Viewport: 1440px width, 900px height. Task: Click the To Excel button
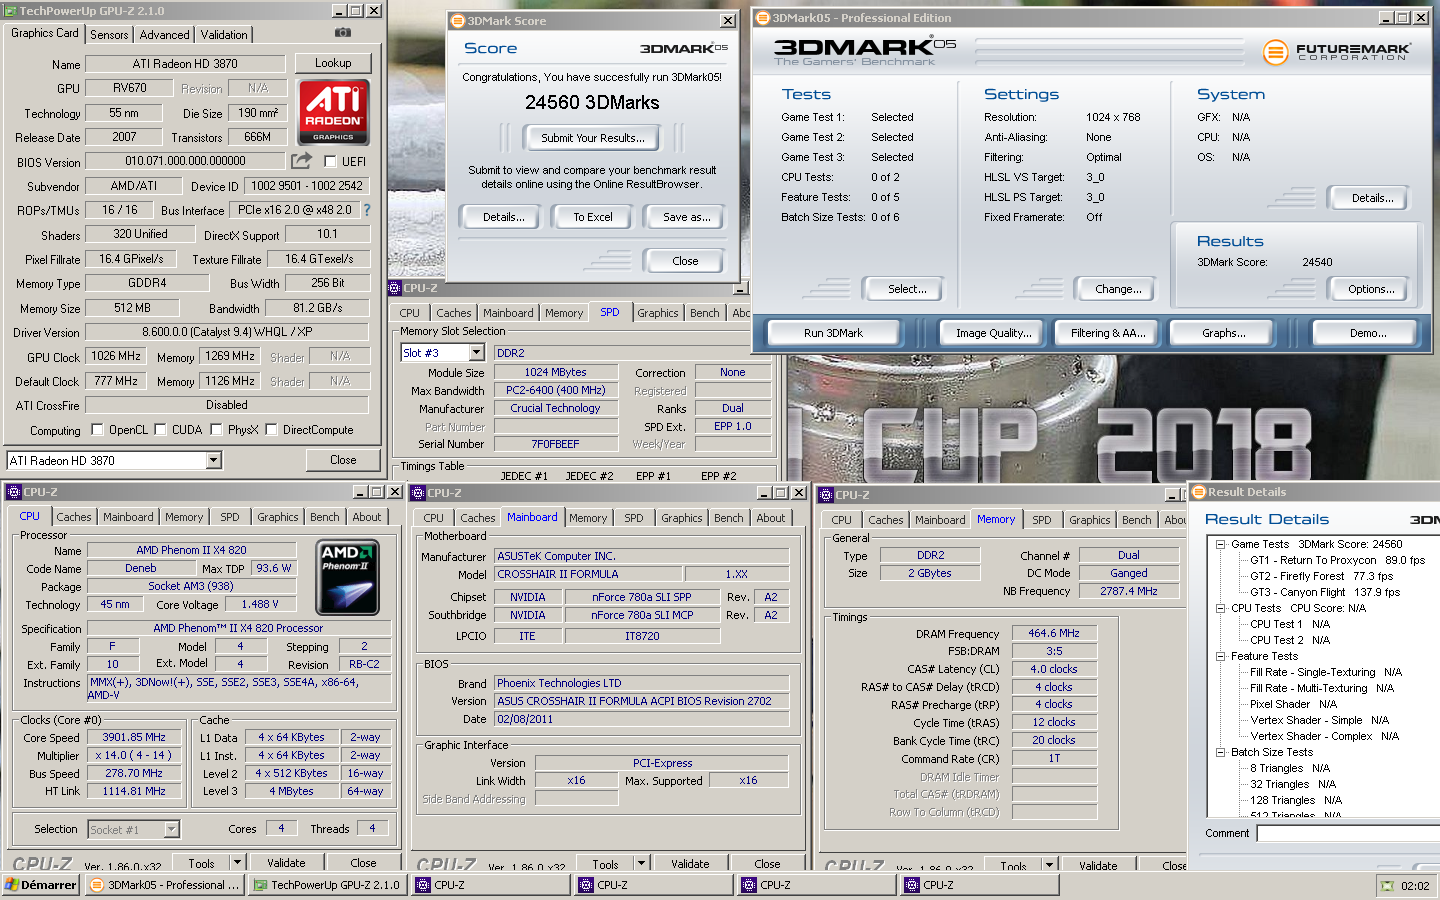tap(593, 217)
